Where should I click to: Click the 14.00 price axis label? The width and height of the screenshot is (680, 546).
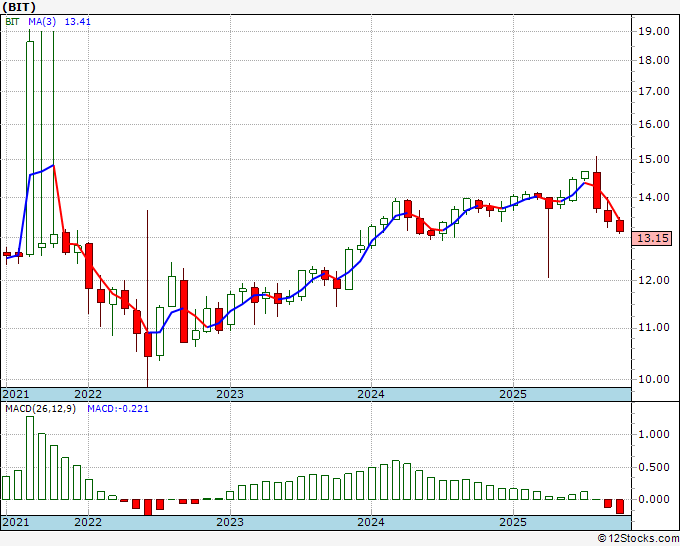(654, 197)
